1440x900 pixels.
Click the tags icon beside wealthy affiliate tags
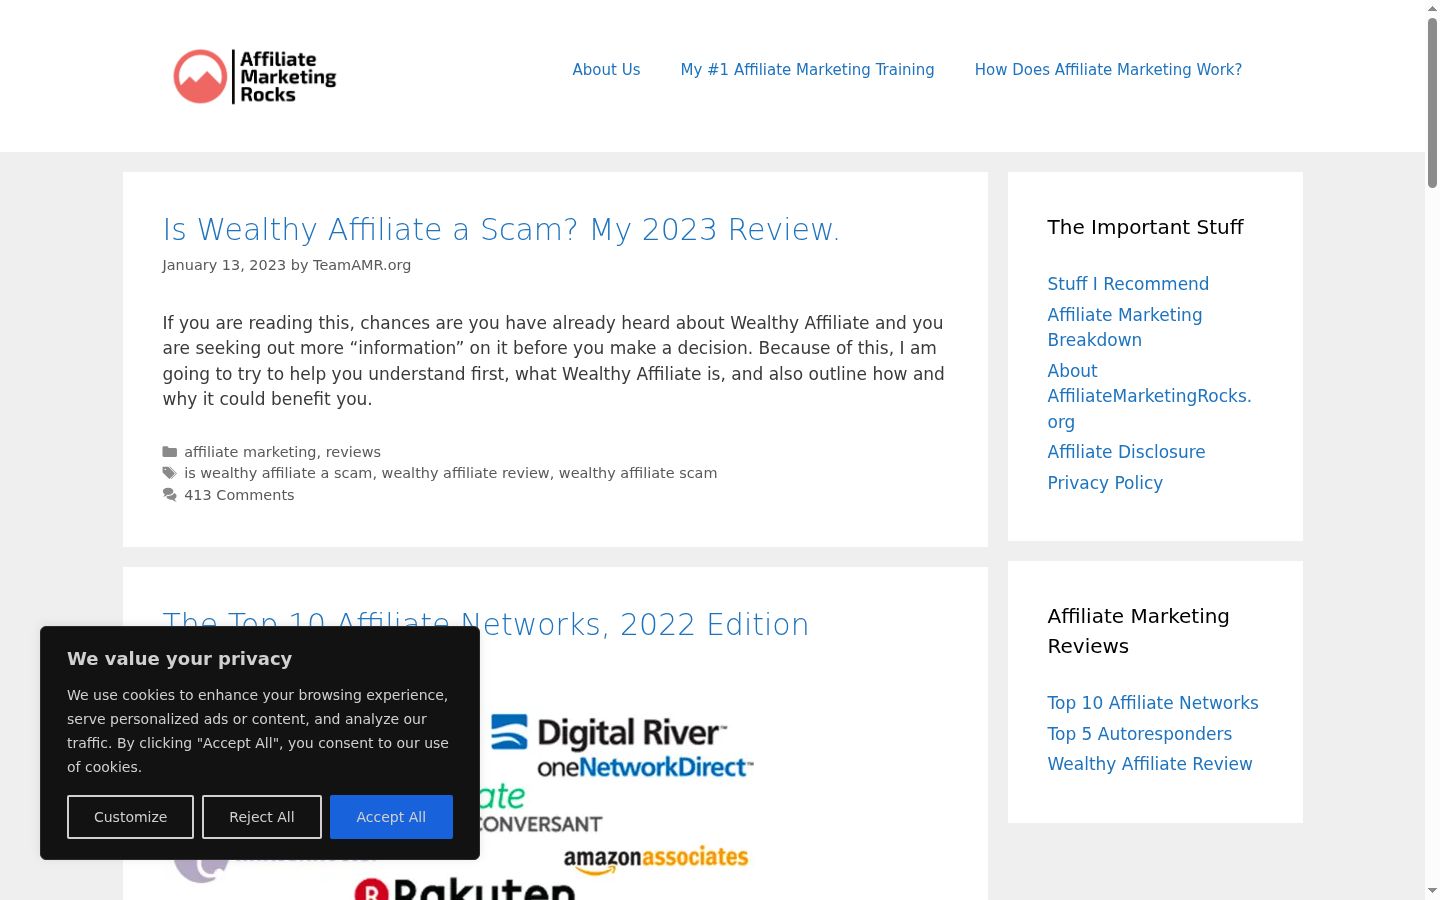[x=170, y=473]
